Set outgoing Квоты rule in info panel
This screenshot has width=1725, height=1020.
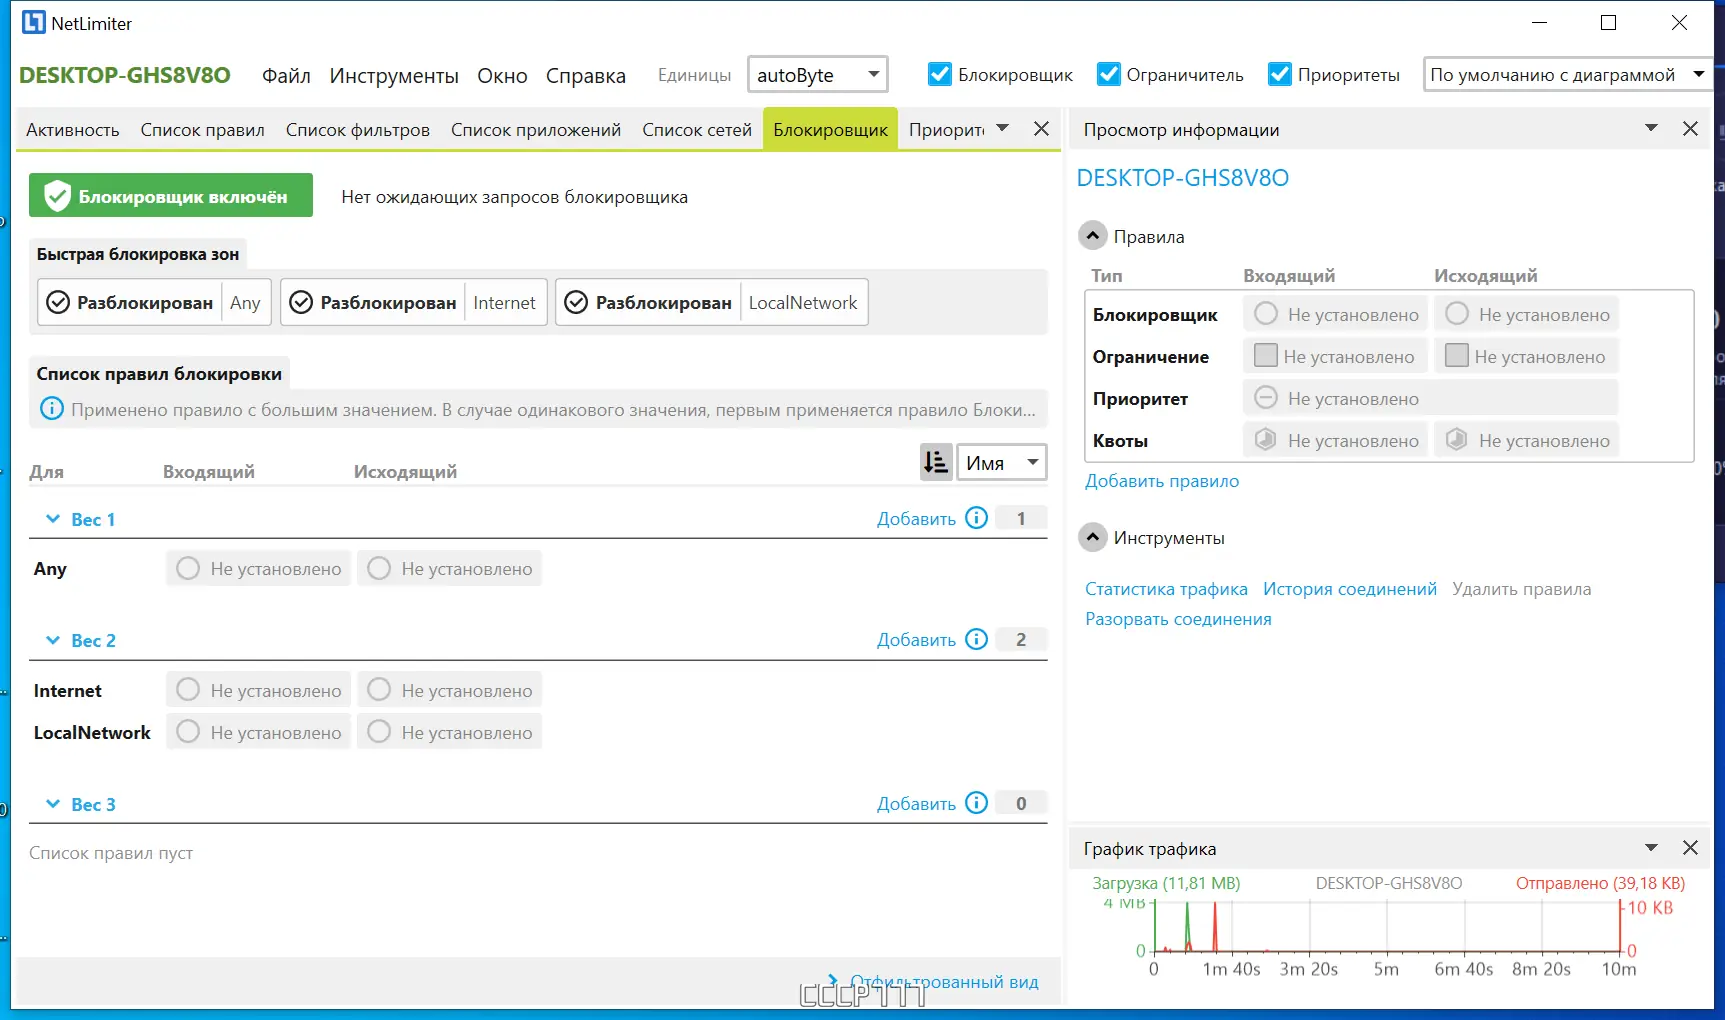pyautogui.click(x=1527, y=440)
